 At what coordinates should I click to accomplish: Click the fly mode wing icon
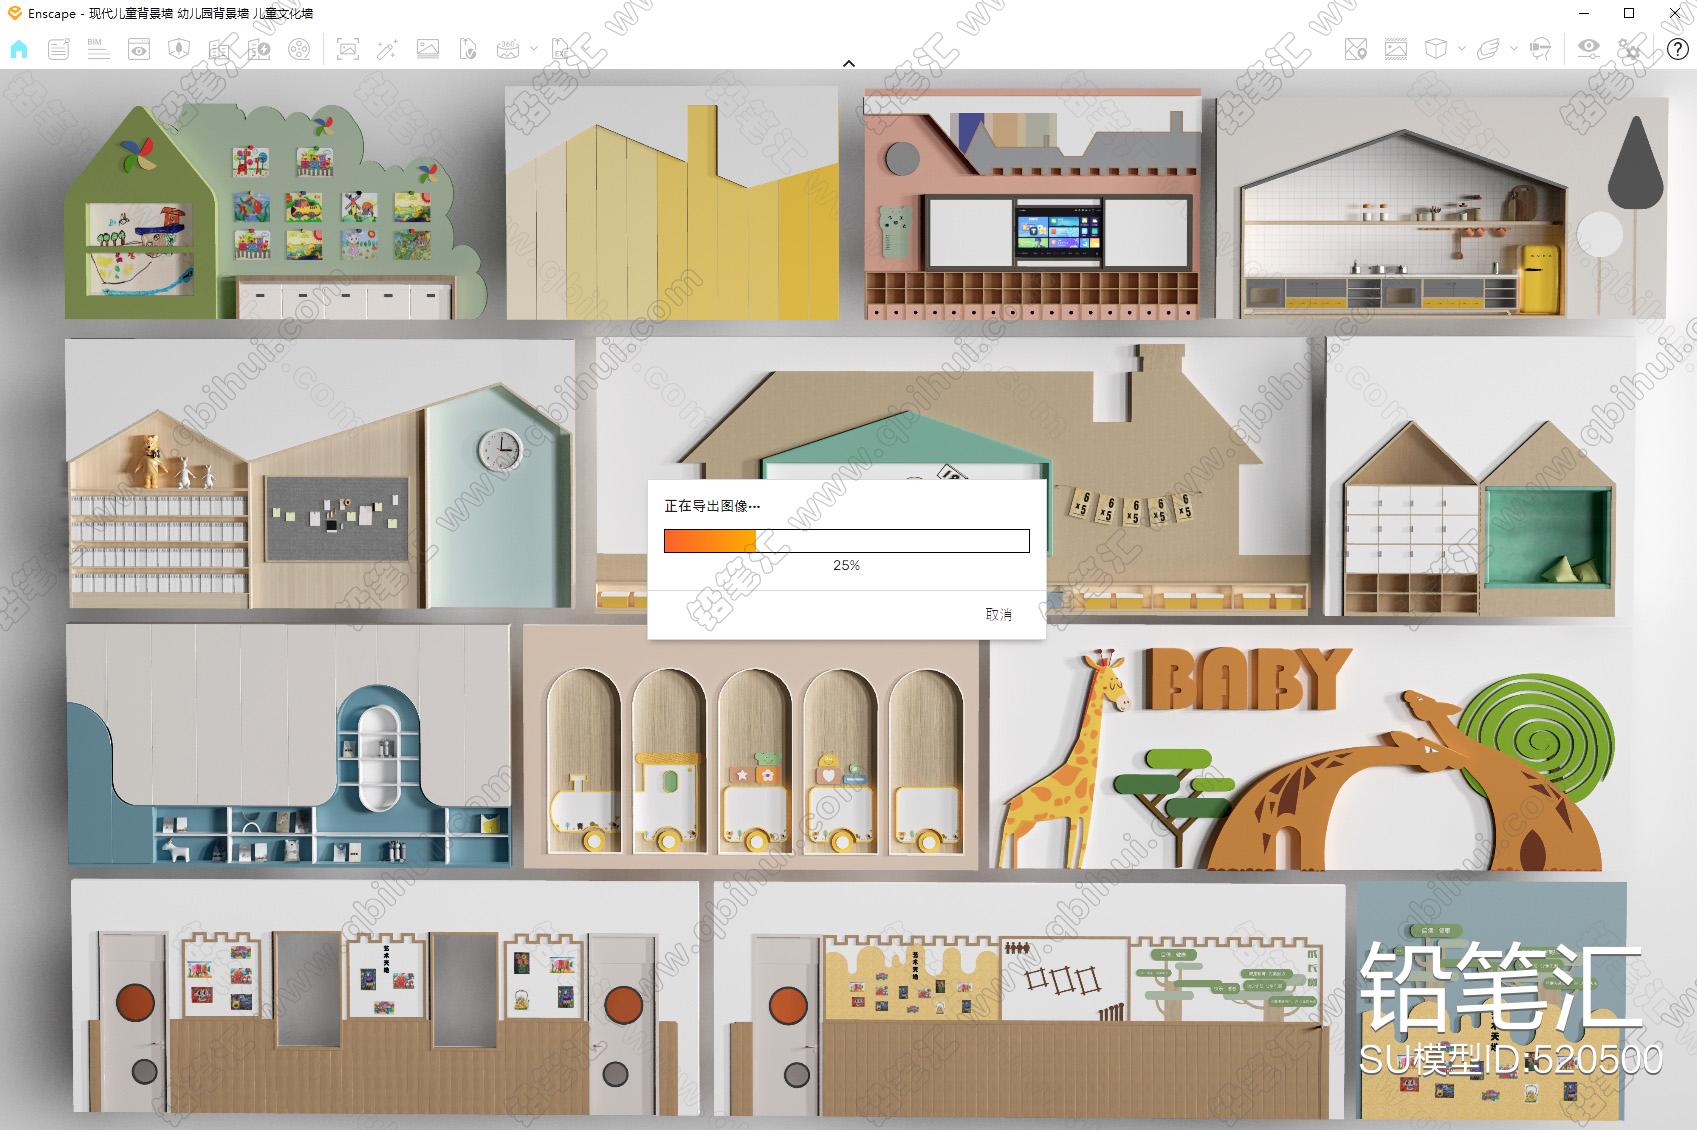pos(1489,49)
